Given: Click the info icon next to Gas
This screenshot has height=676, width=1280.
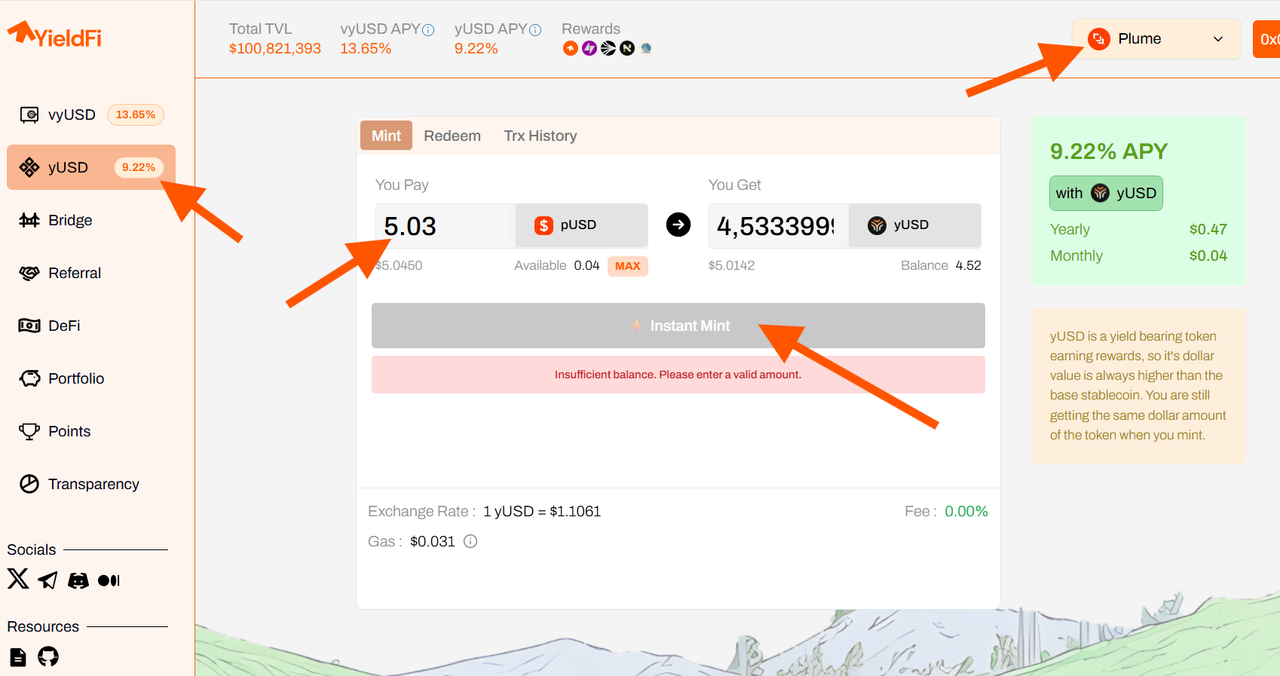Looking at the screenshot, I should pos(470,542).
